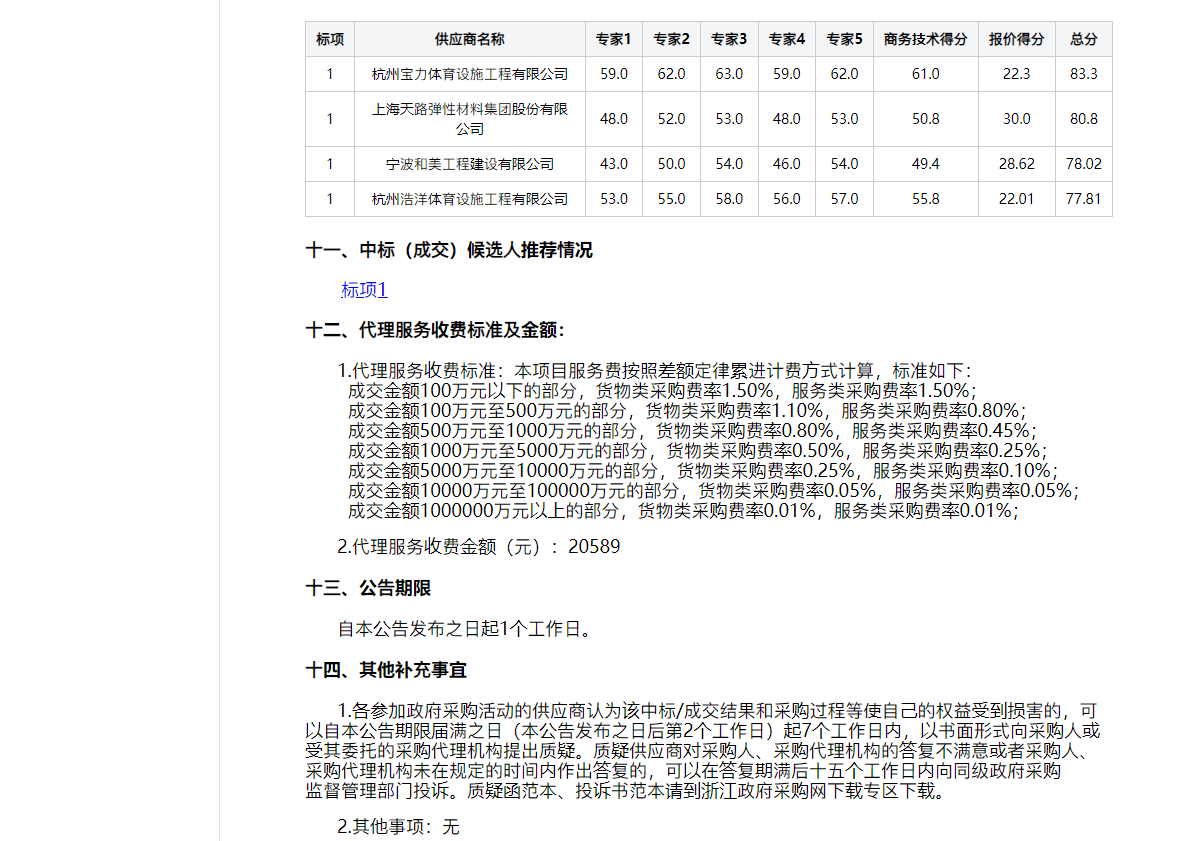Select the 杭州宝力体育设施工程有限公司 supplier cell
1198x841 pixels.
tap(469, 74)
